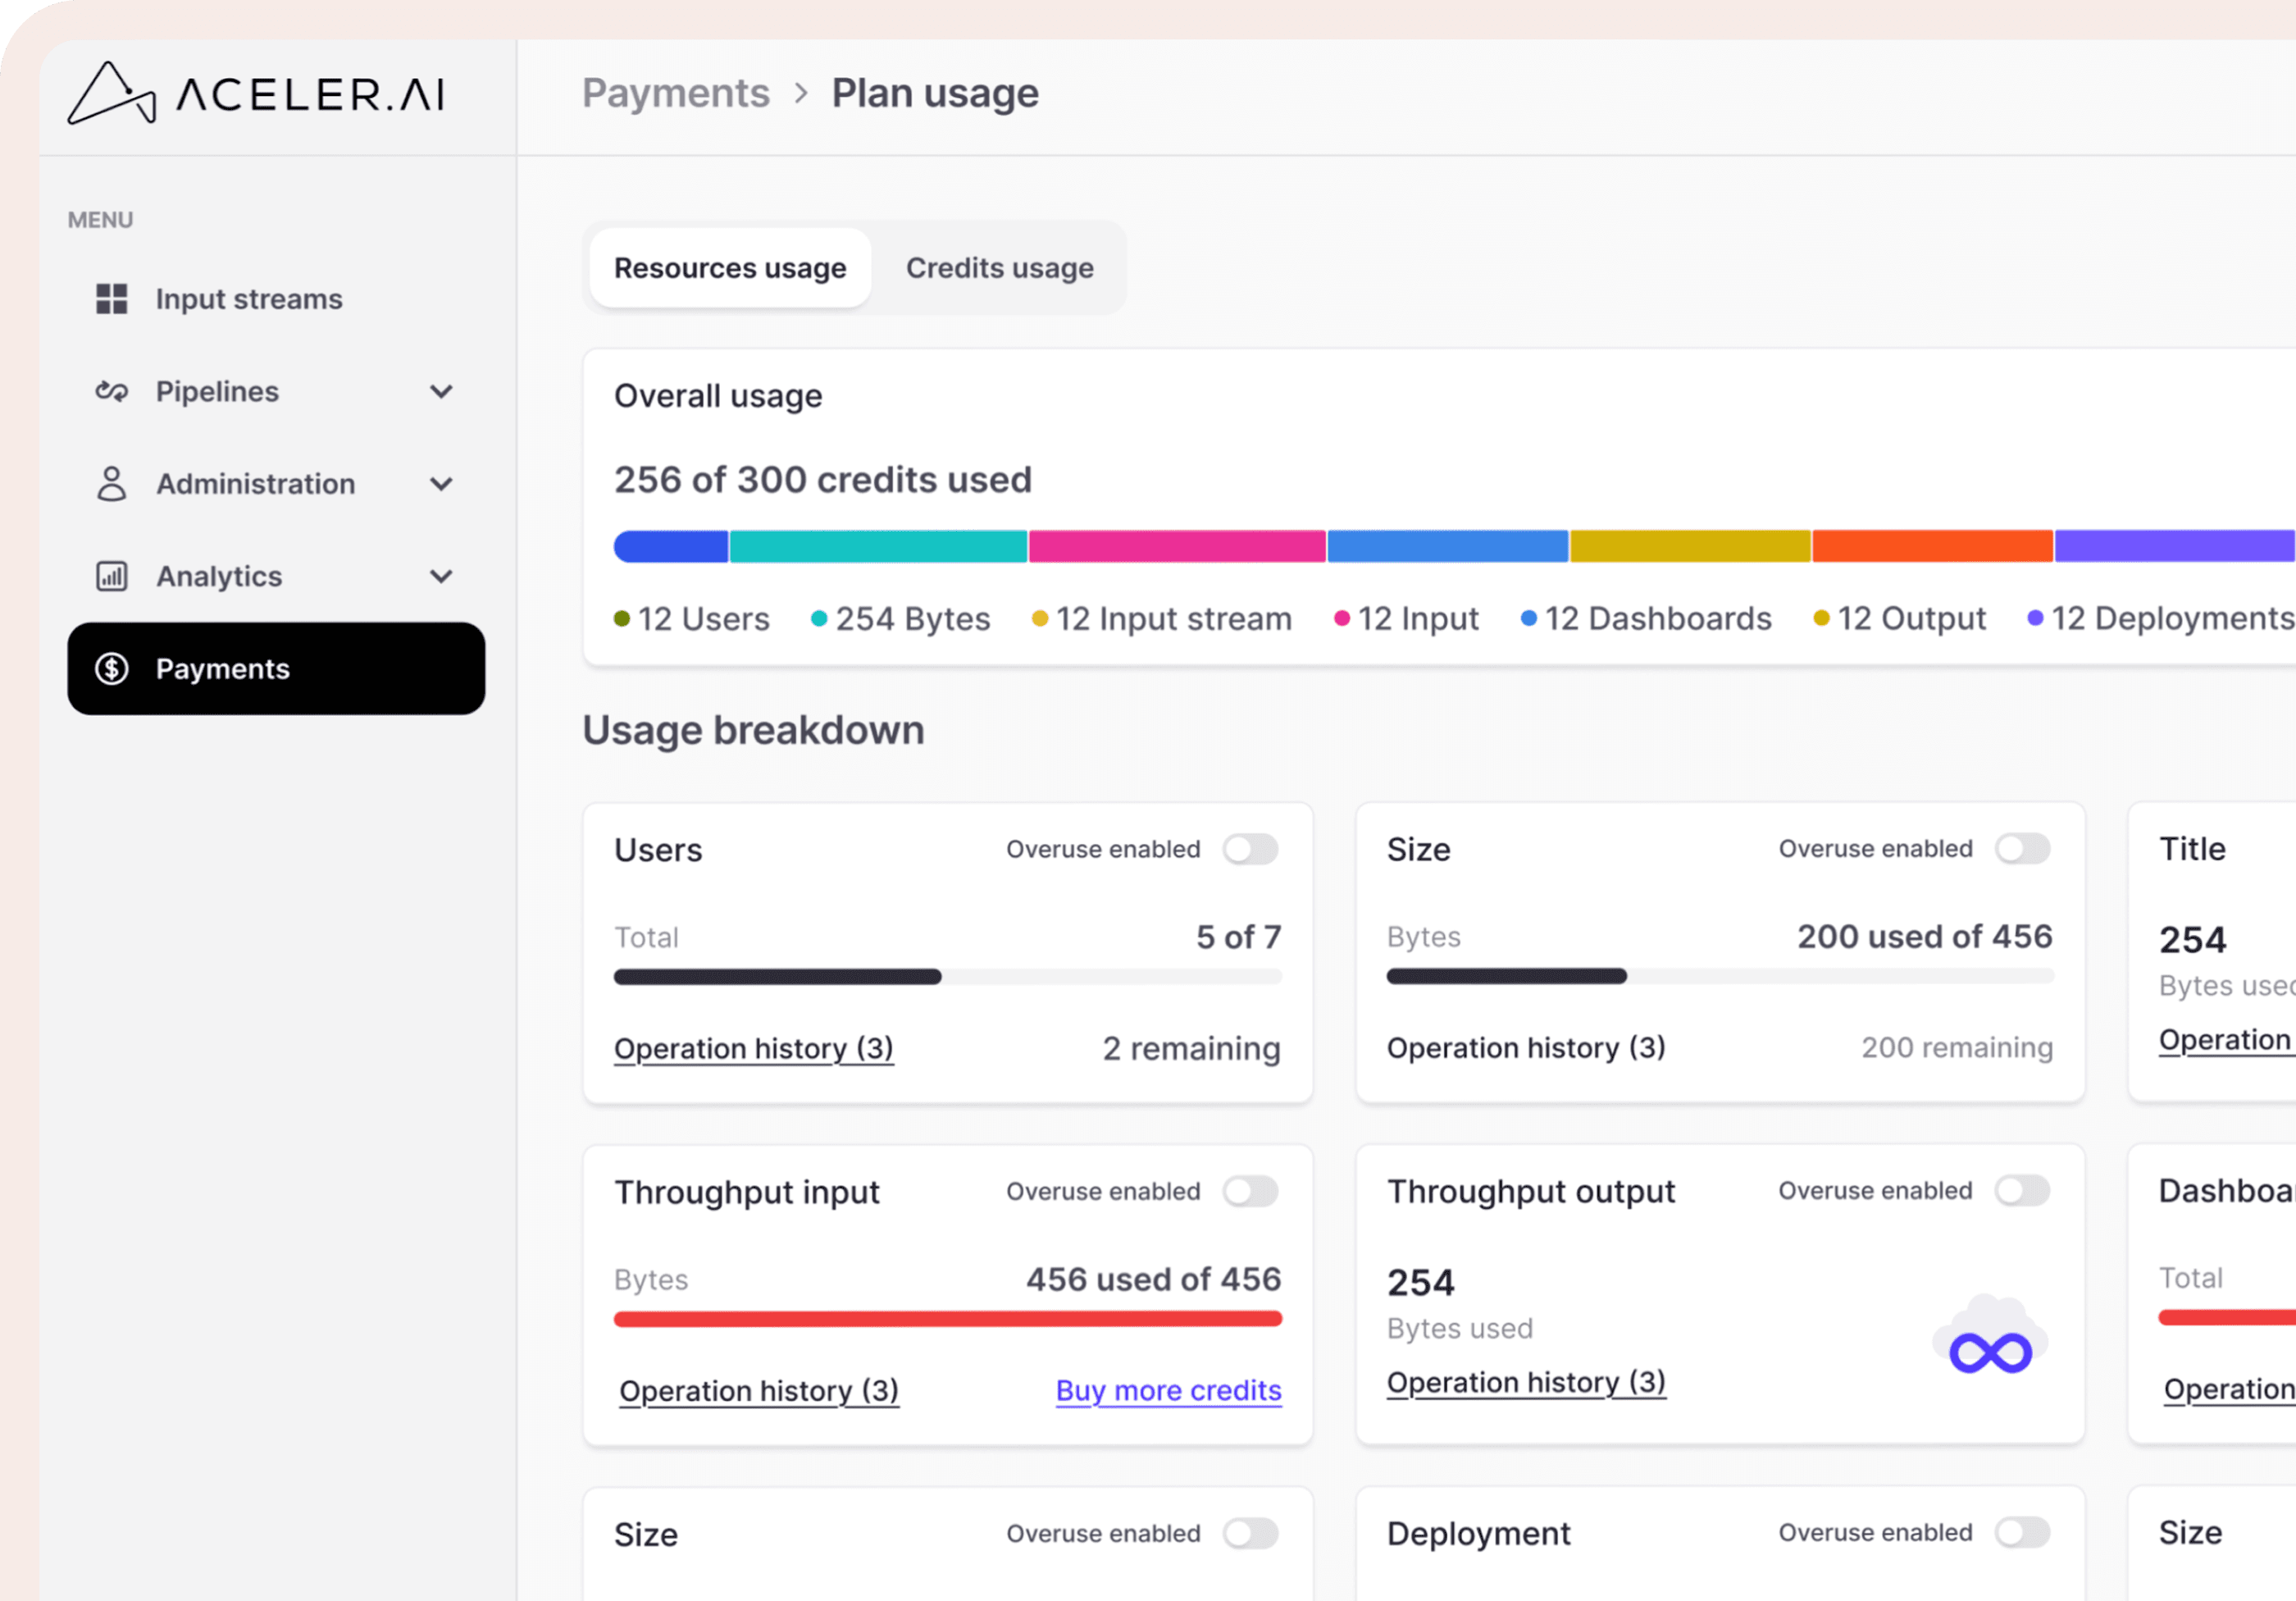Click the Payments breadcrumb

coord(676,93)
